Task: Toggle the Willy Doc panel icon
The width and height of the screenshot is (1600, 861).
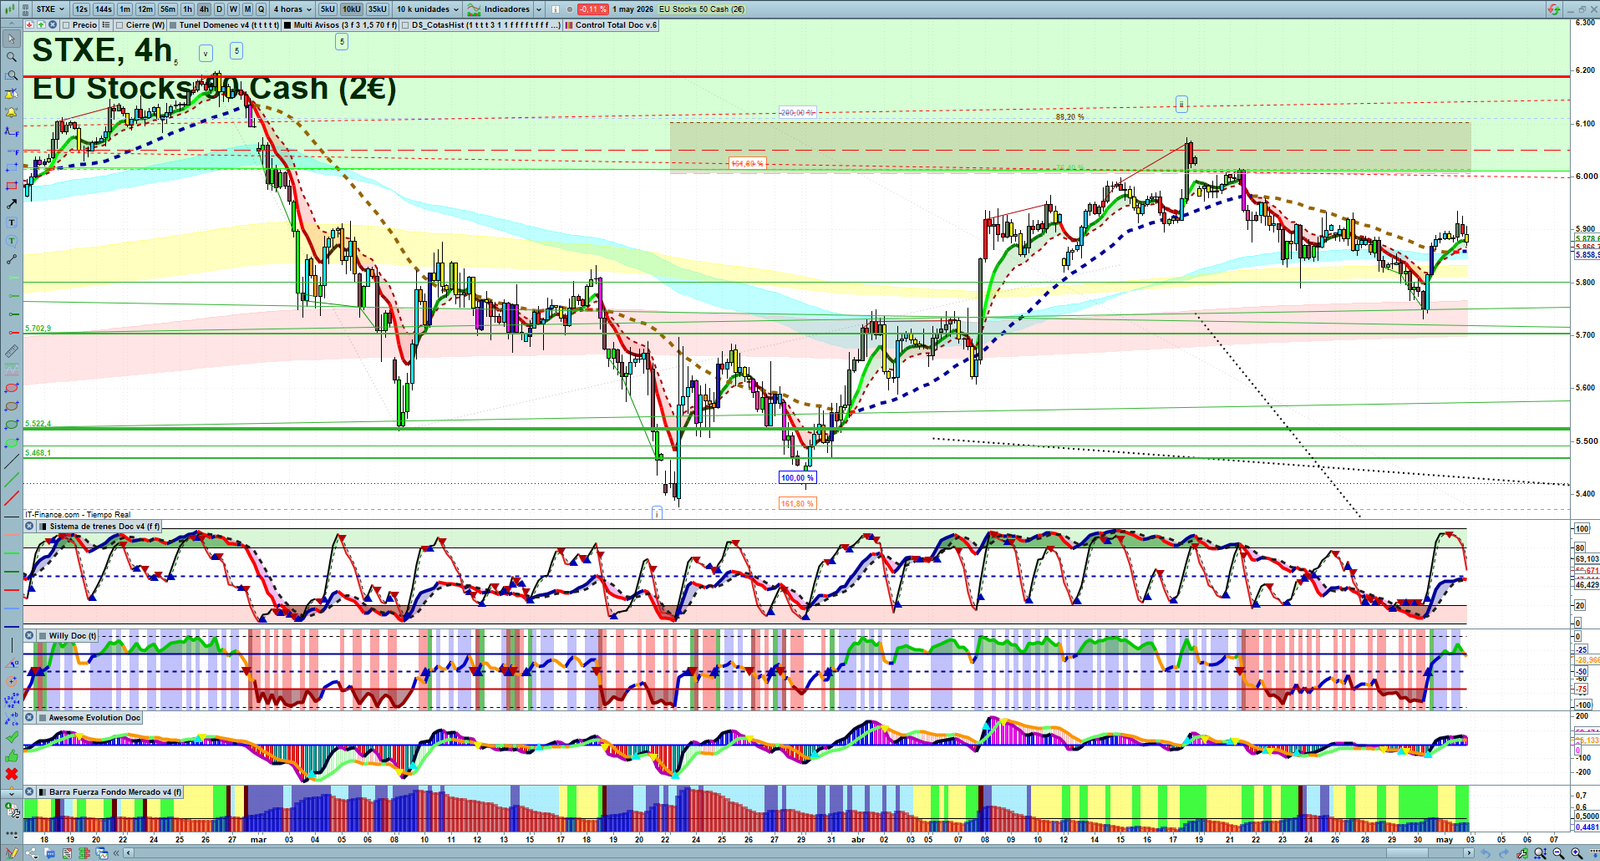Action: 43,635
